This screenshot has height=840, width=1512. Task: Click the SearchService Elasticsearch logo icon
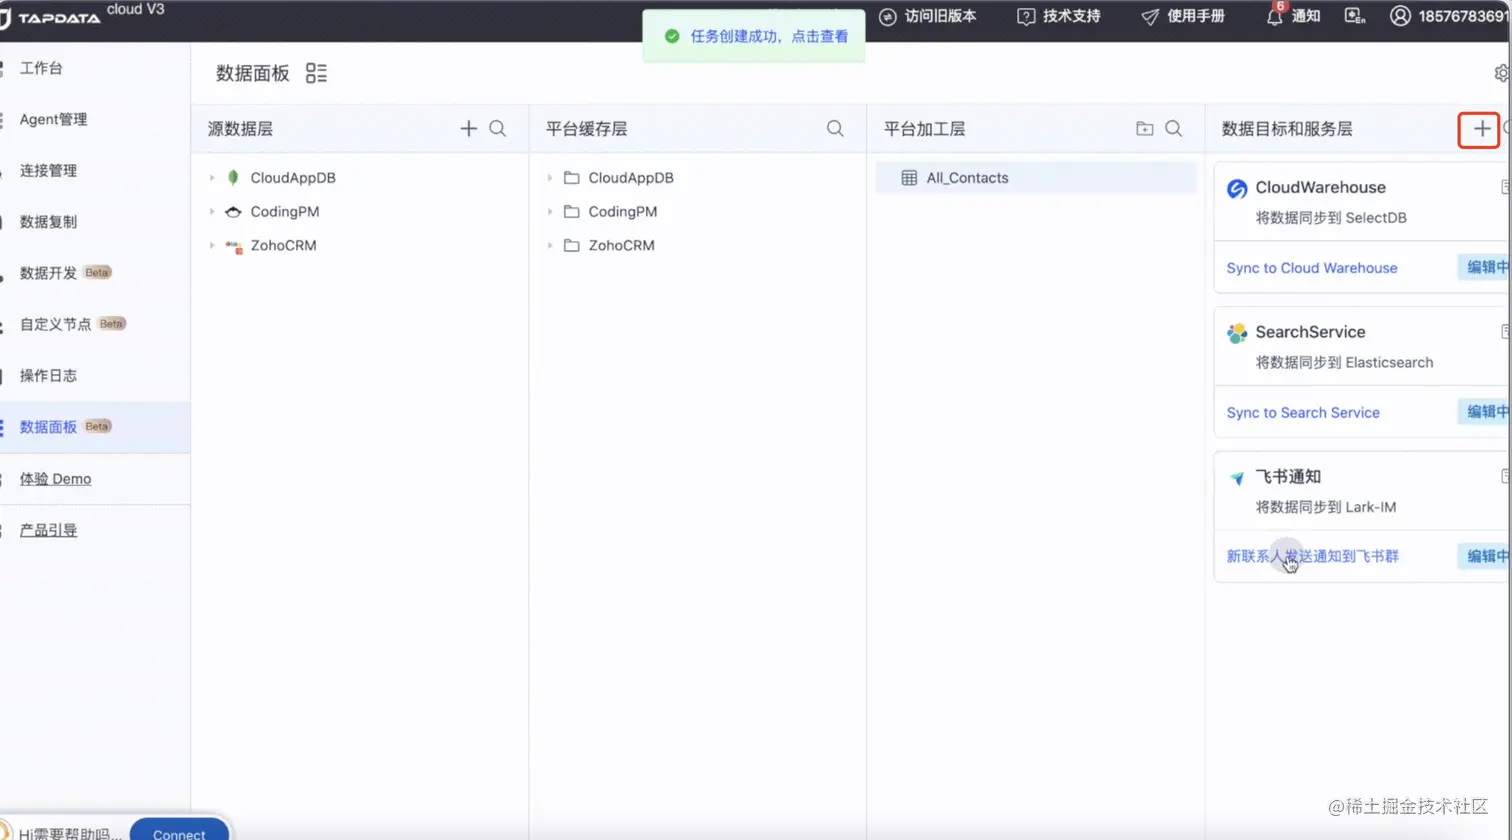pos(1237,333)
